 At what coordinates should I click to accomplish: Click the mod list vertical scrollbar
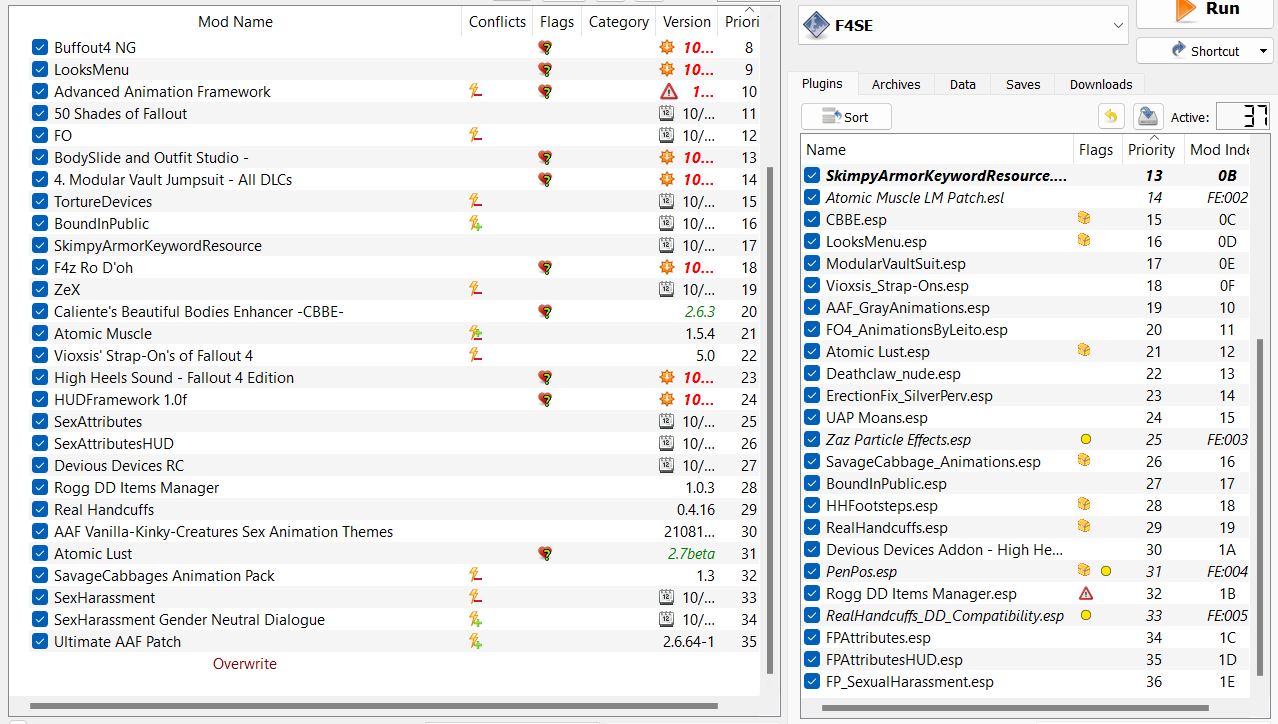769,420
